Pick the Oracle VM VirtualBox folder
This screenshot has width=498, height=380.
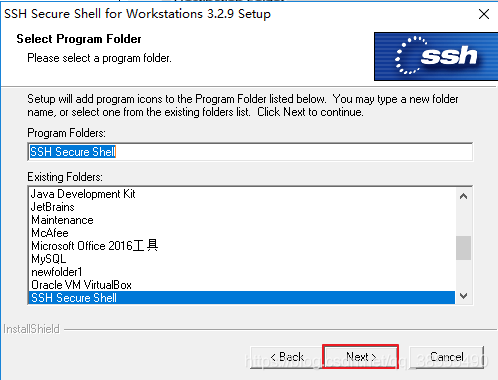pyautogui.click(x=242, y=285)
